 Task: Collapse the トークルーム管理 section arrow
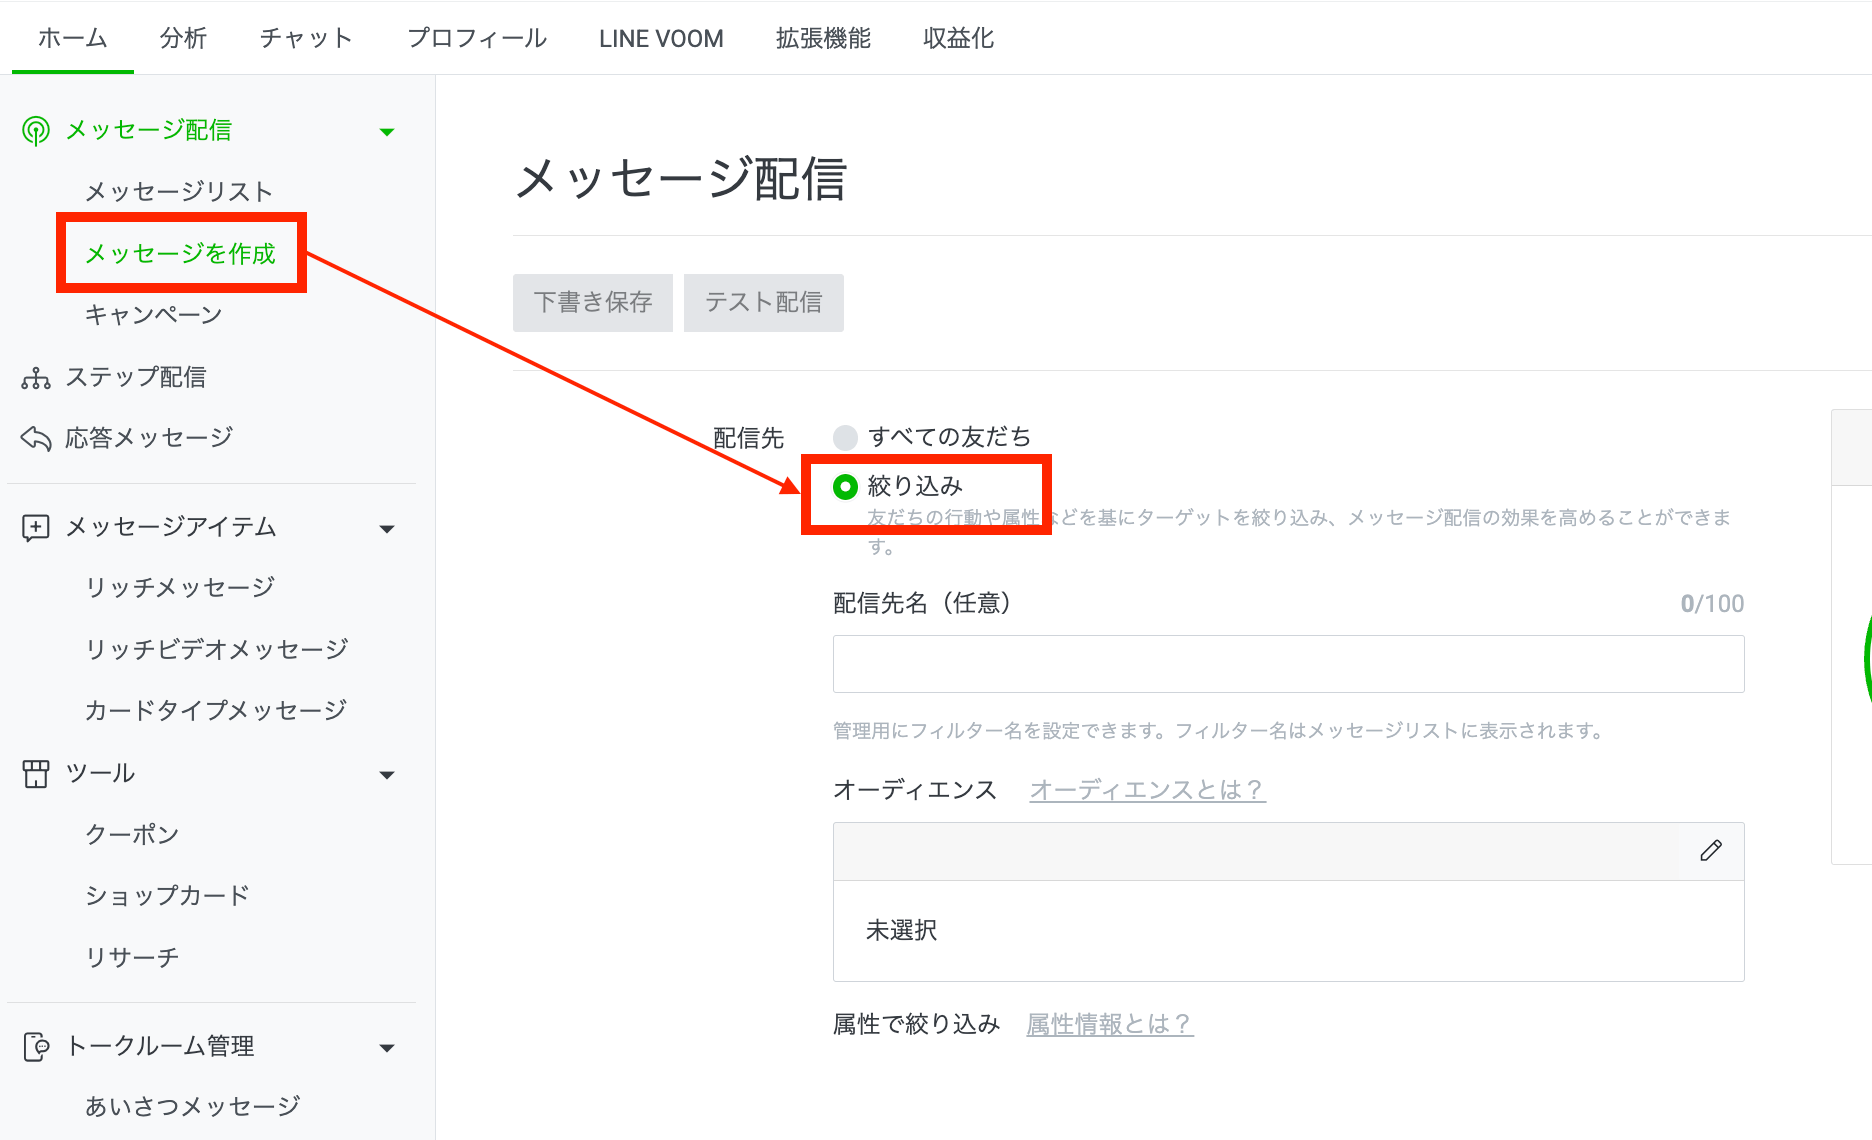[387, 1048]
